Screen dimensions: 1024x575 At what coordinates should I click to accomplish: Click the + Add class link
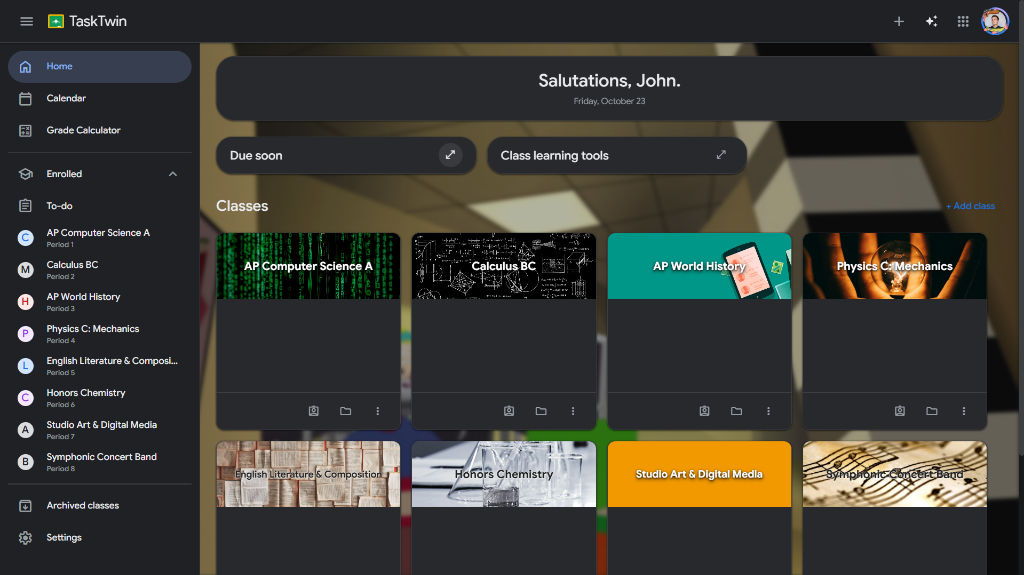pyautogui.click(x=970, y=206)
